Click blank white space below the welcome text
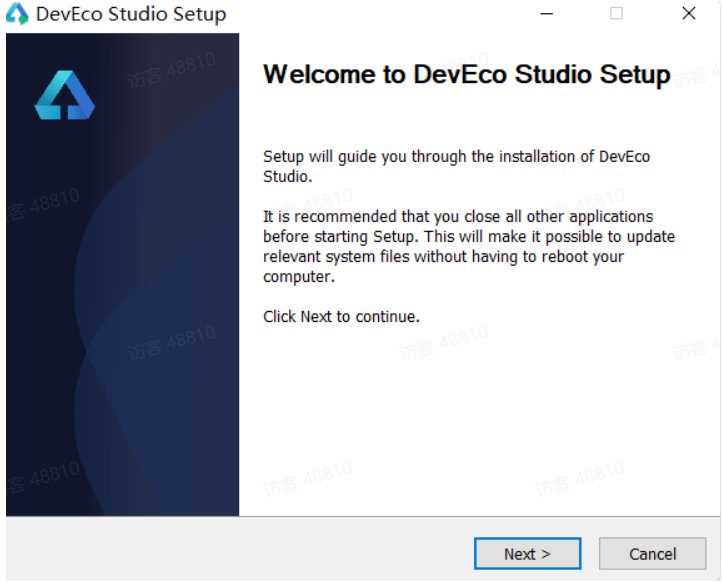The image size is (723, 583). click(x=480, y=420)
